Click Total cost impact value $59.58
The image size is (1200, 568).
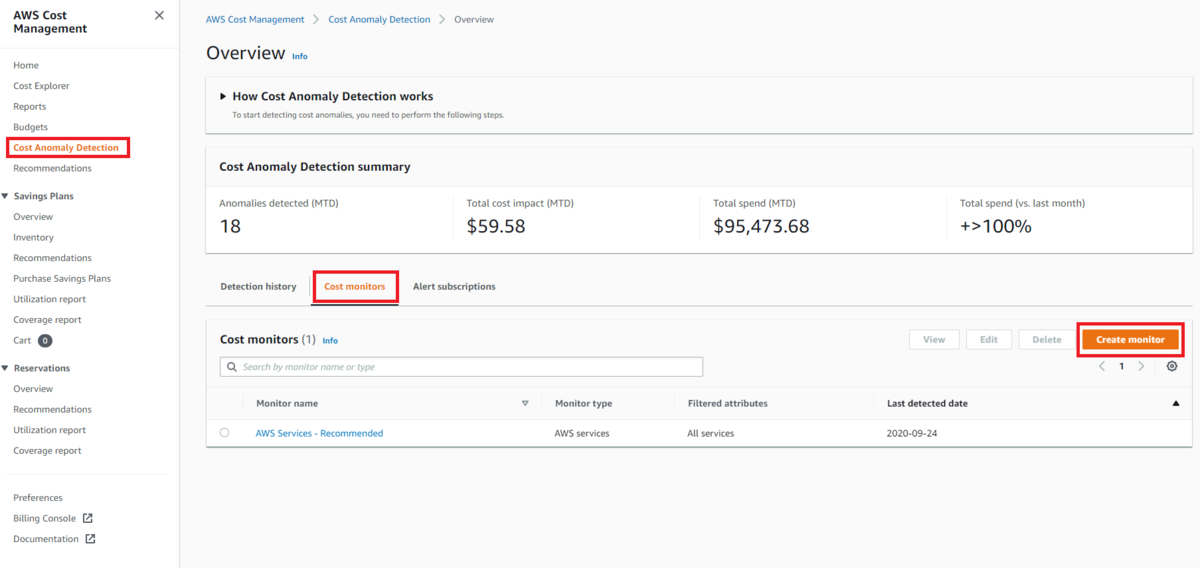click(x=496, y=226)
